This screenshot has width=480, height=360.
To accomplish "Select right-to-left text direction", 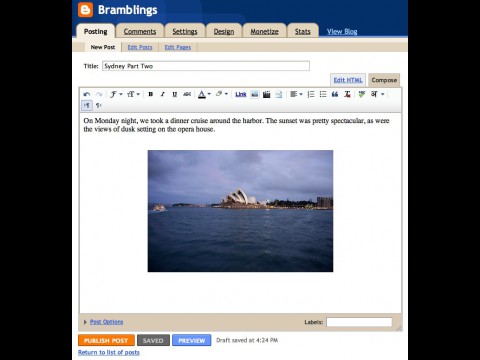I will pyautogui.click(x=99, y=106).
